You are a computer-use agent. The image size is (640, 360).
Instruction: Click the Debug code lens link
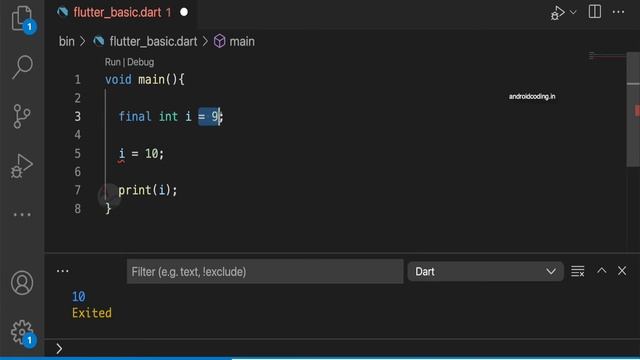pyautogui.click(x=140, y=62)
